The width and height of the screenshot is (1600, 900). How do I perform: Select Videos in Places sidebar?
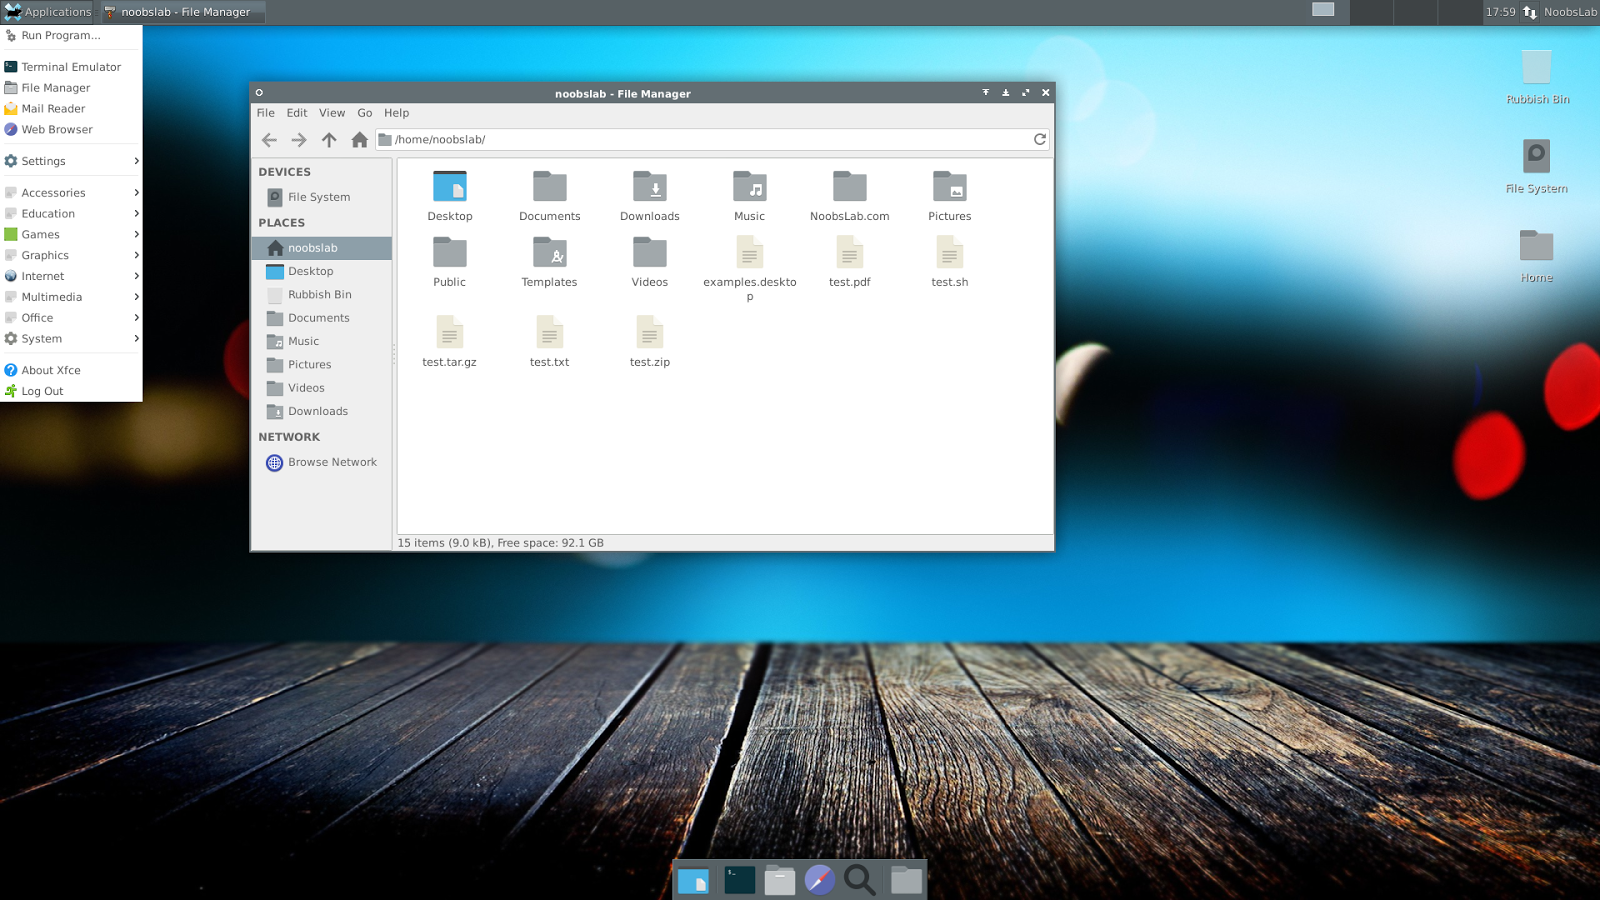[321, 388]
